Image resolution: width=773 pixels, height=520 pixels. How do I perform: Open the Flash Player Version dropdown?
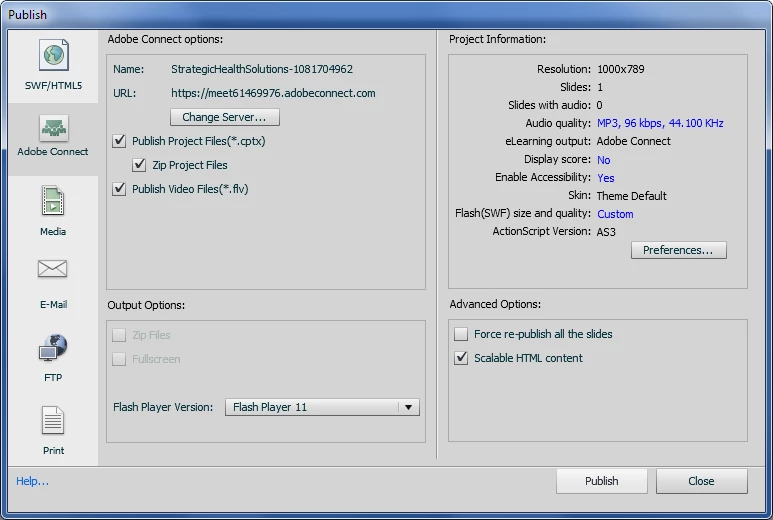click(x=322, y=407)
